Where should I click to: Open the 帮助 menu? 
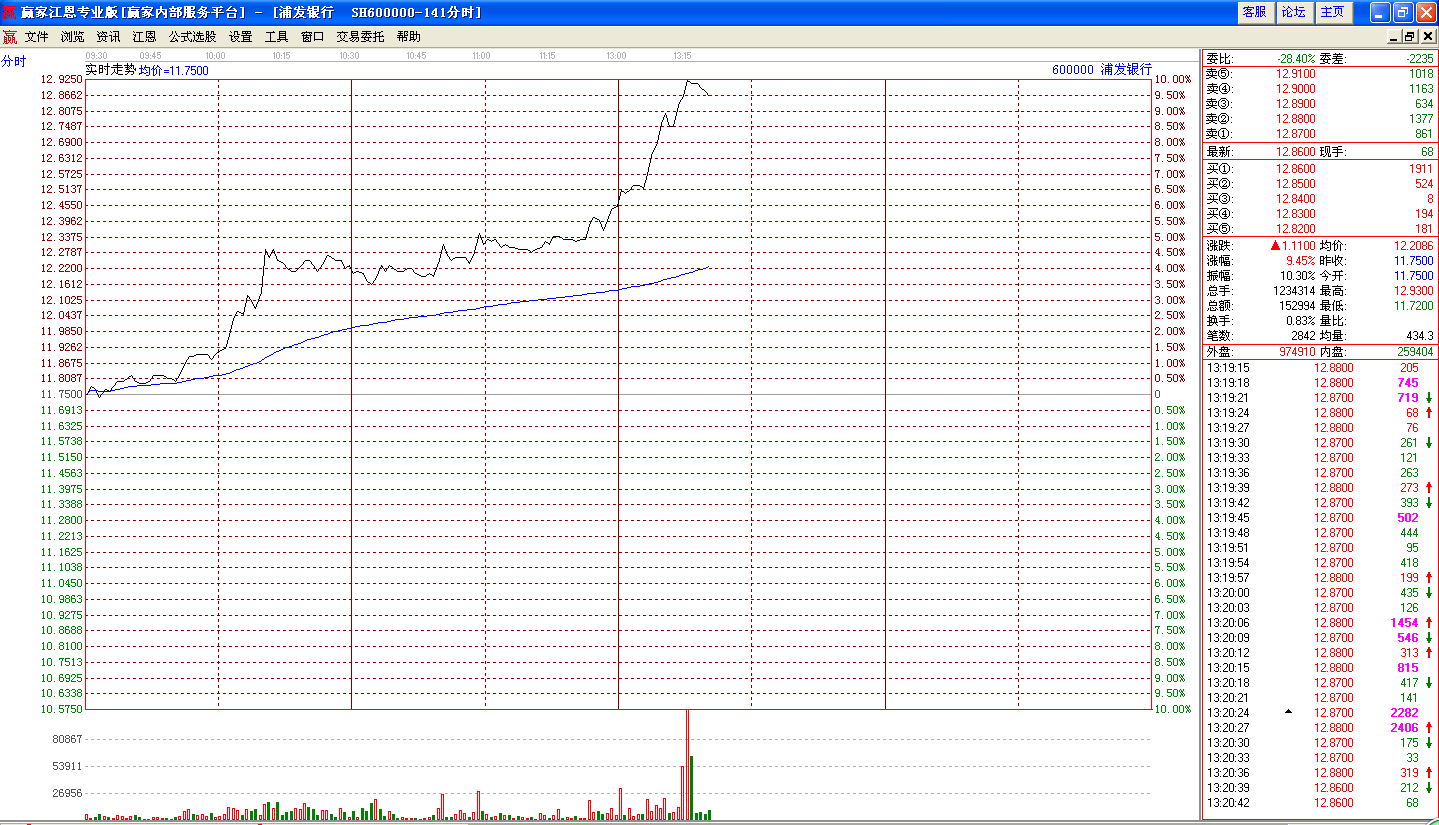pyautogui.click(x=408, y=36)
